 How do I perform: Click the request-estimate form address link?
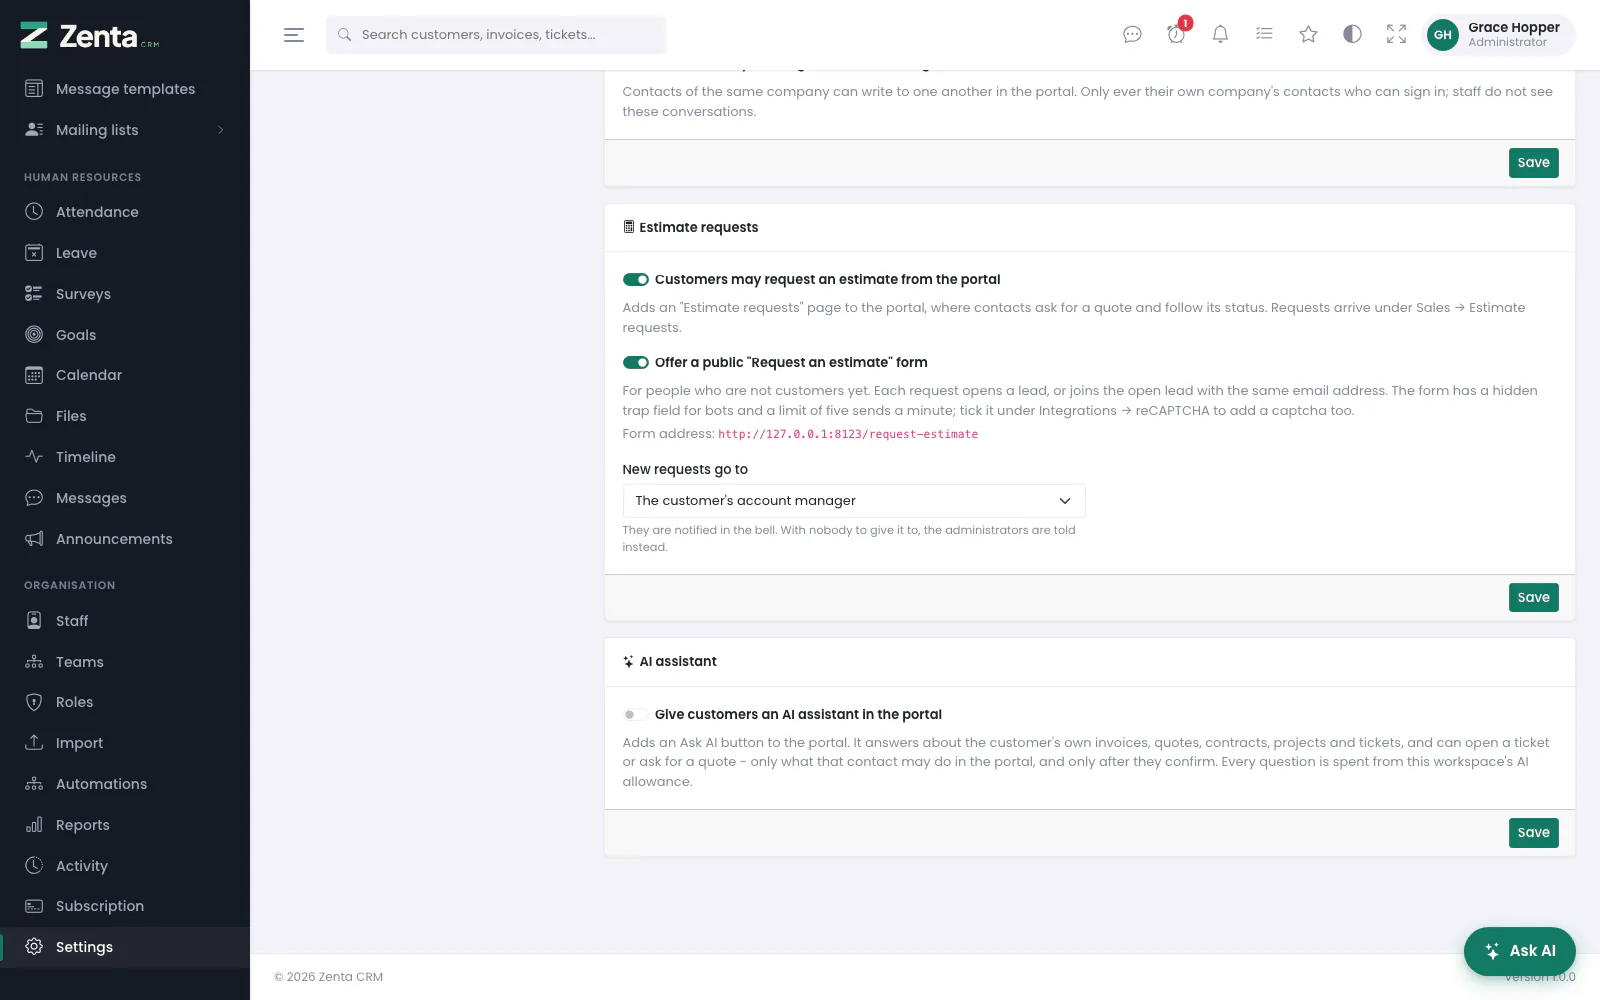pos(848,434)
